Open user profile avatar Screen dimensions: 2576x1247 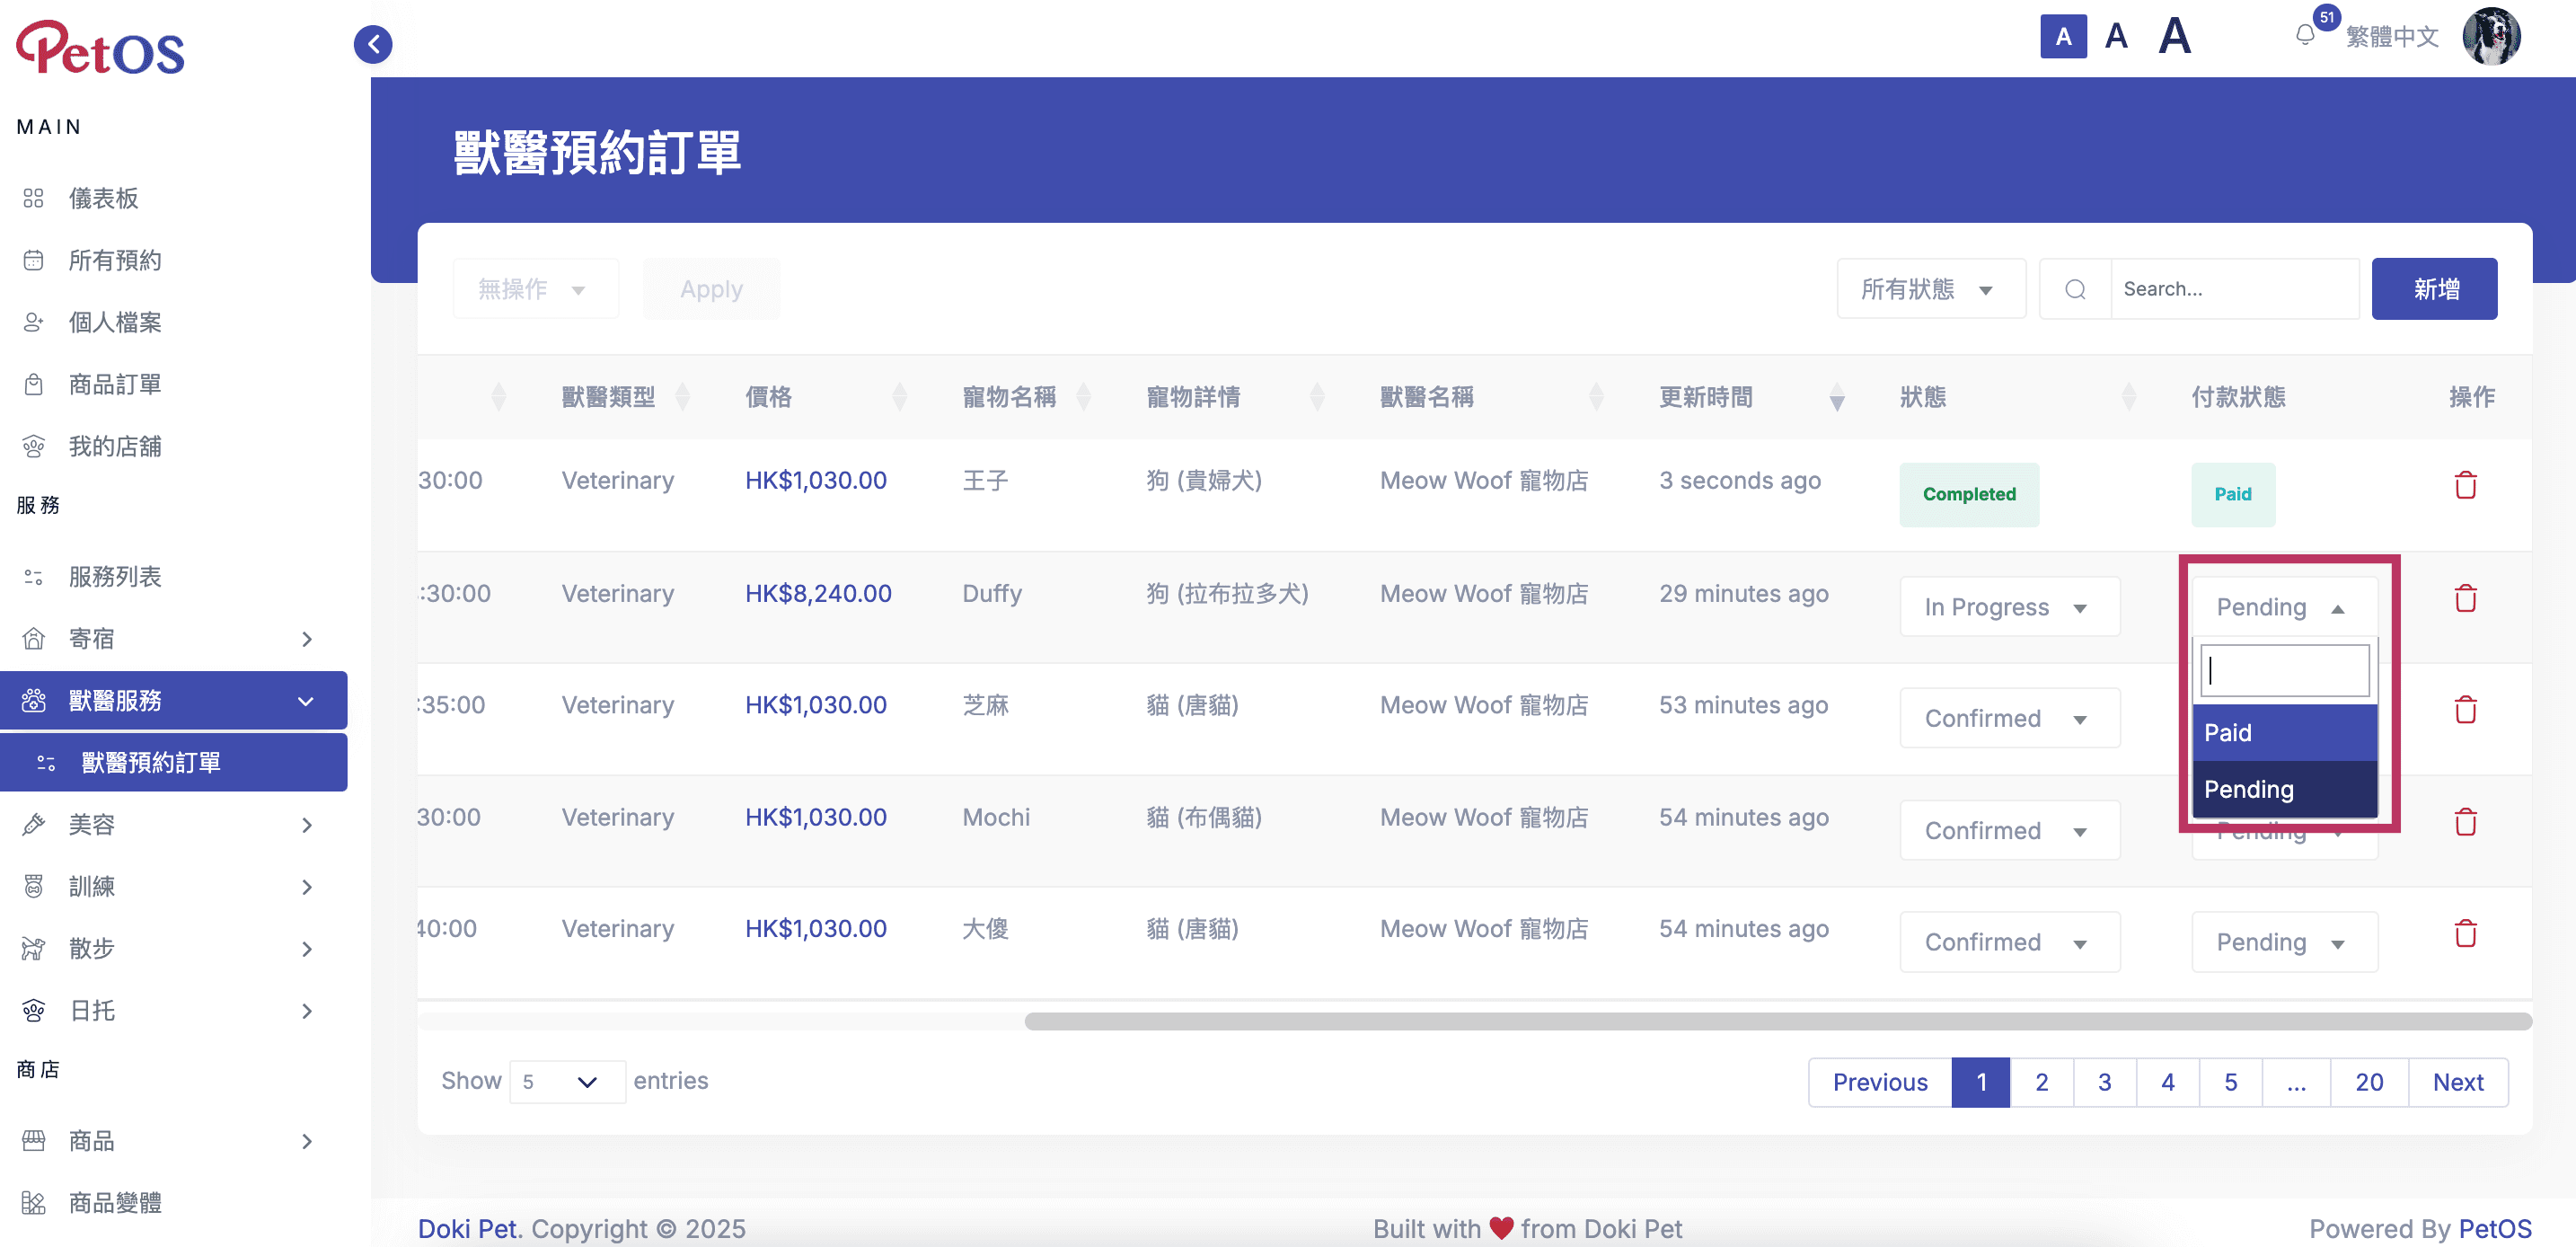pos(2490,36)
